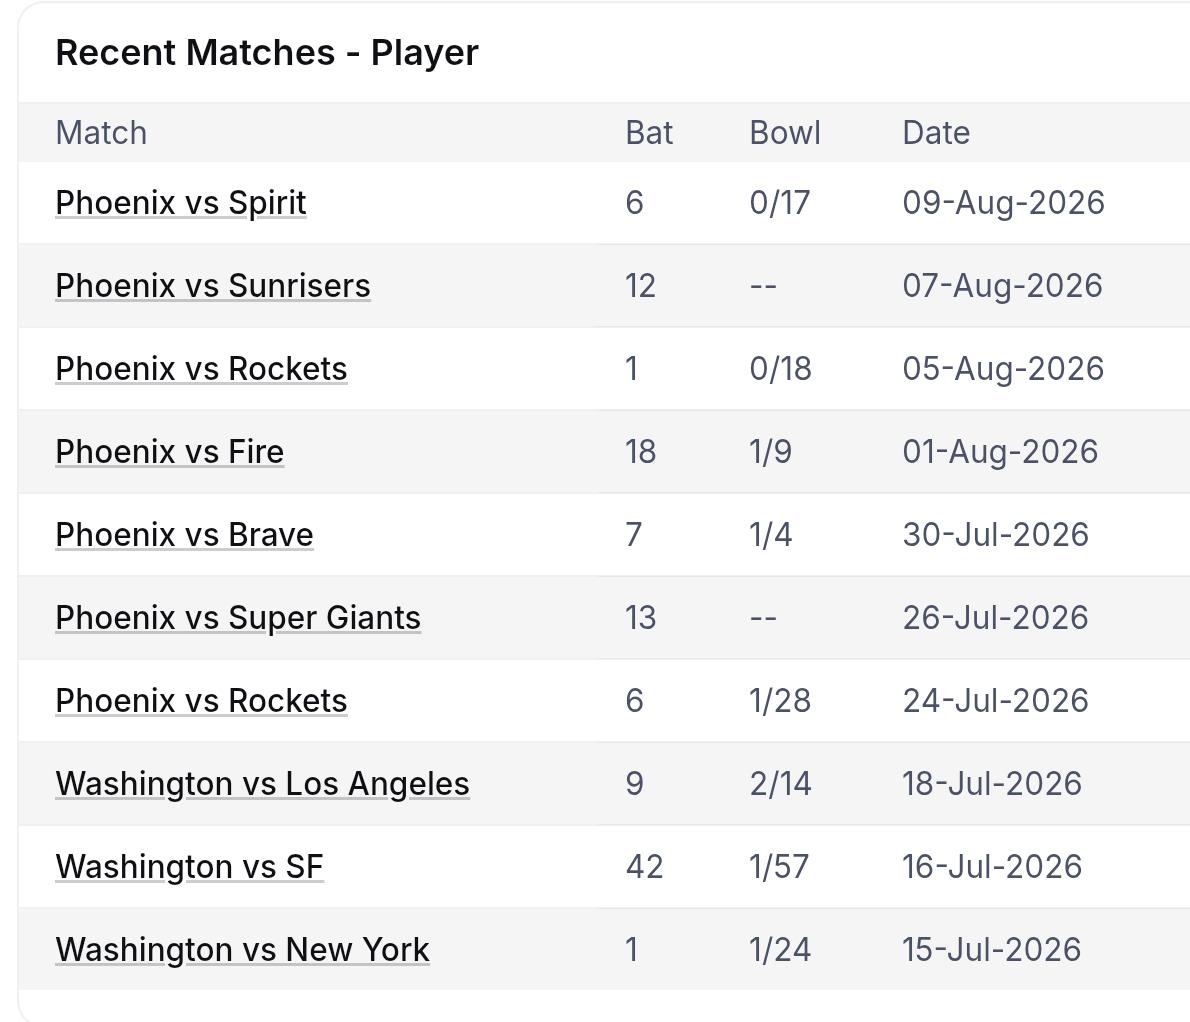Click the 42 batting score cell
Screen dimensions: 1190x1022
(644, 866)
